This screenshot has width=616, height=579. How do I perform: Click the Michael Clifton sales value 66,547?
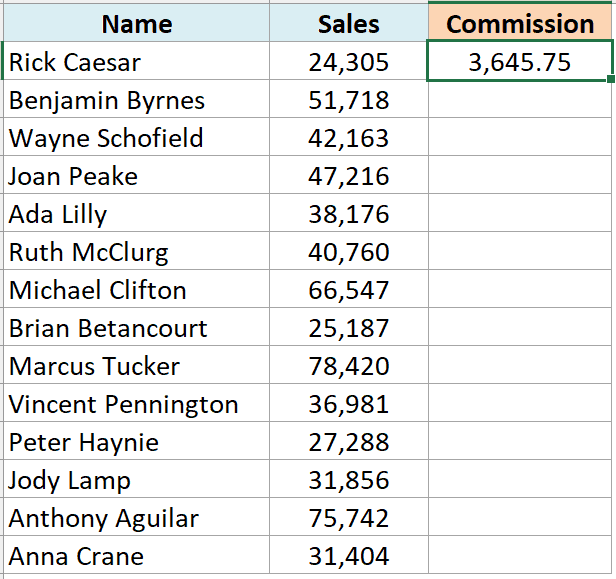[x=349, y=289]
